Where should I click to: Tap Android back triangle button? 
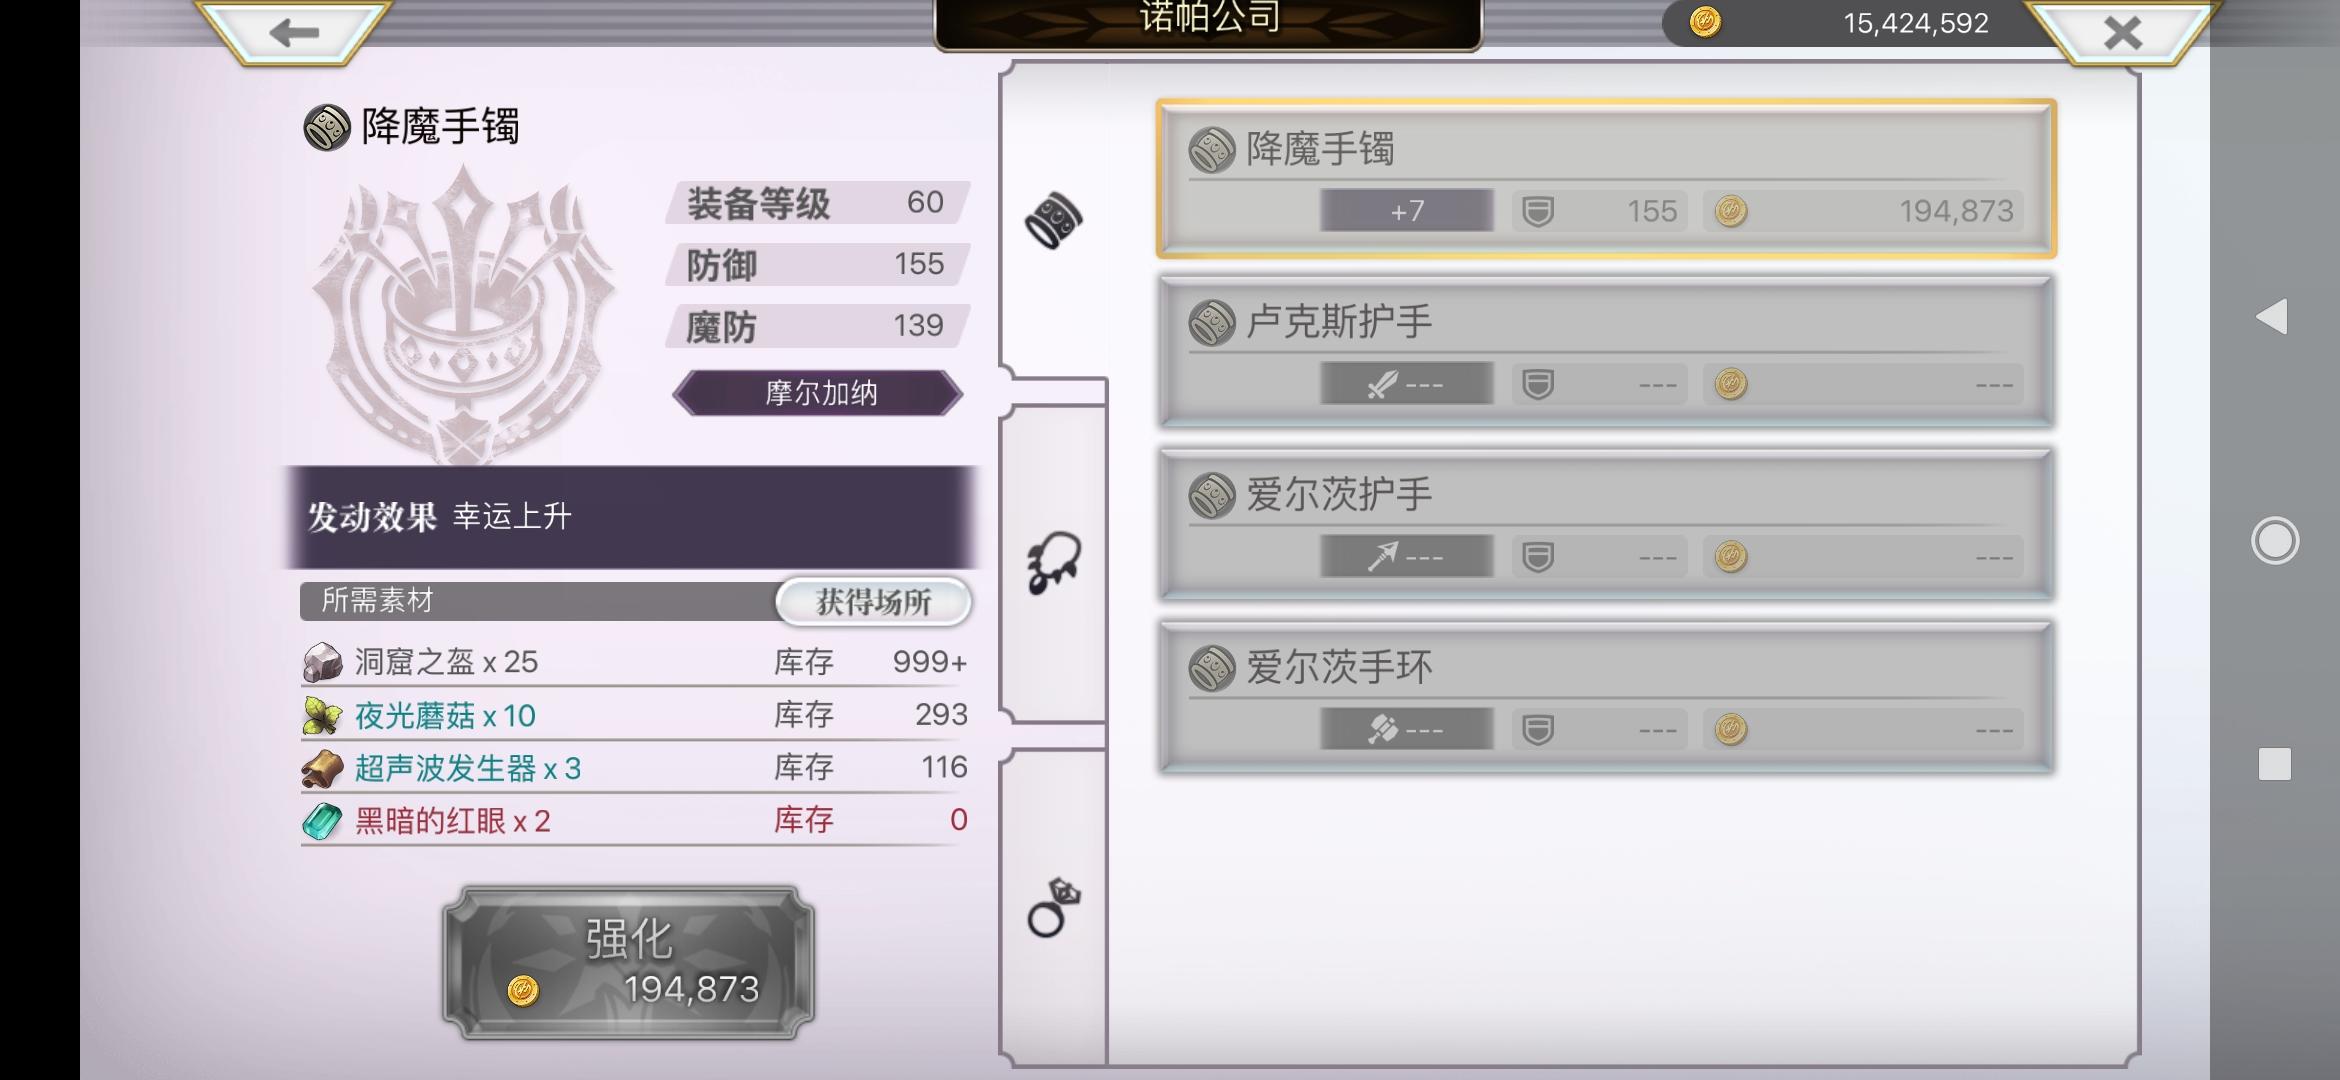2272,317
